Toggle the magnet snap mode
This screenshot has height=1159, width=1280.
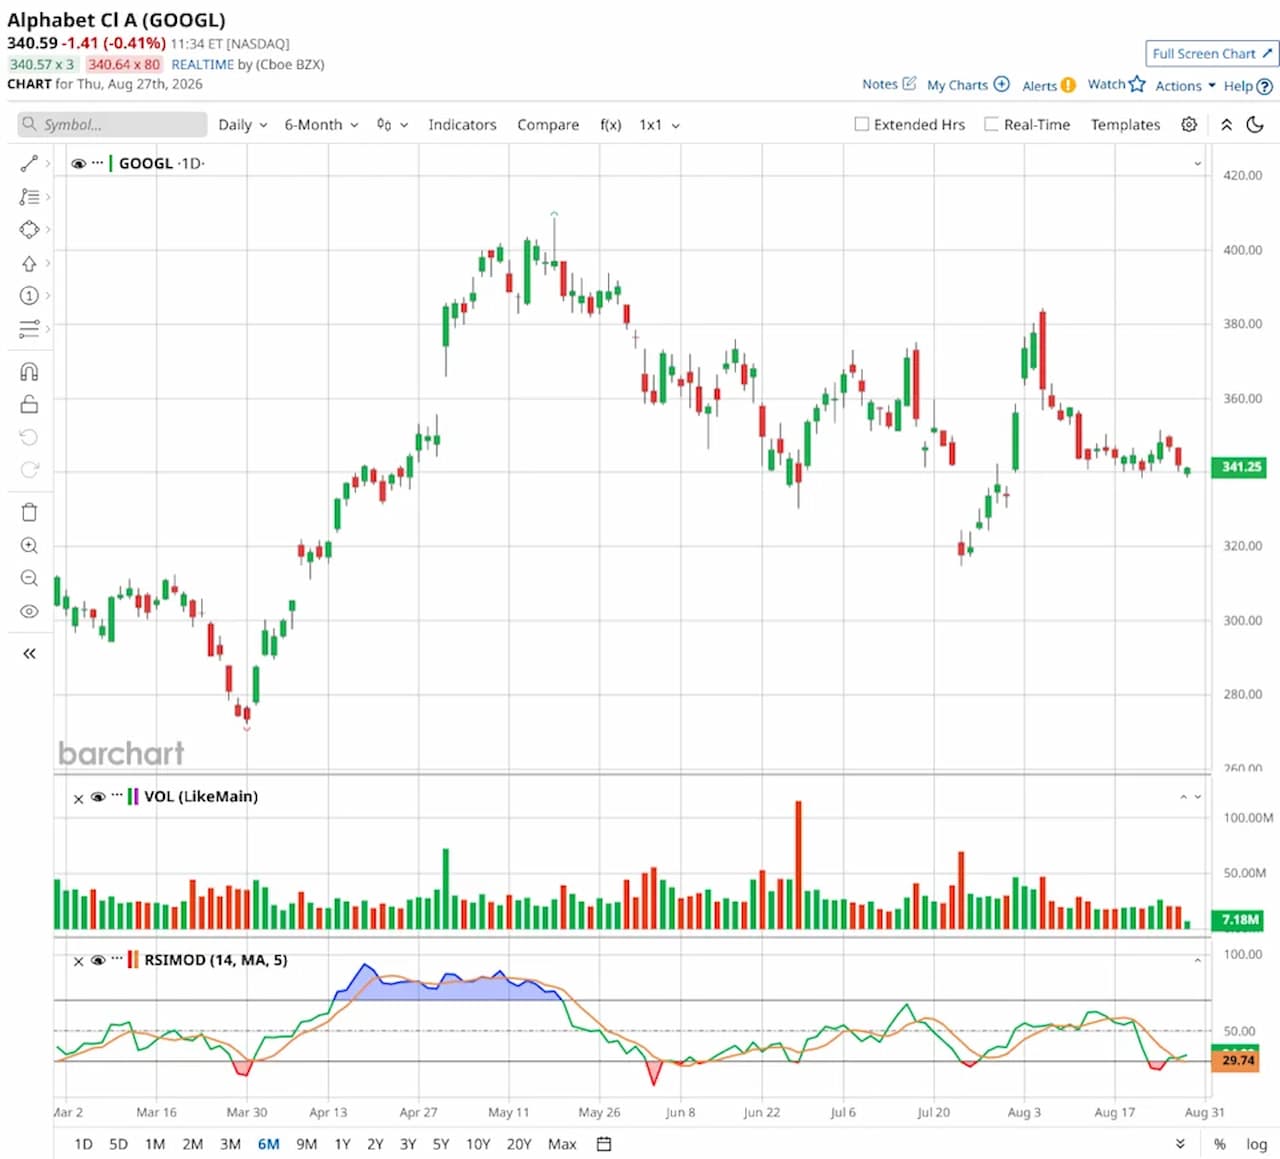click(x=29, y=372)
